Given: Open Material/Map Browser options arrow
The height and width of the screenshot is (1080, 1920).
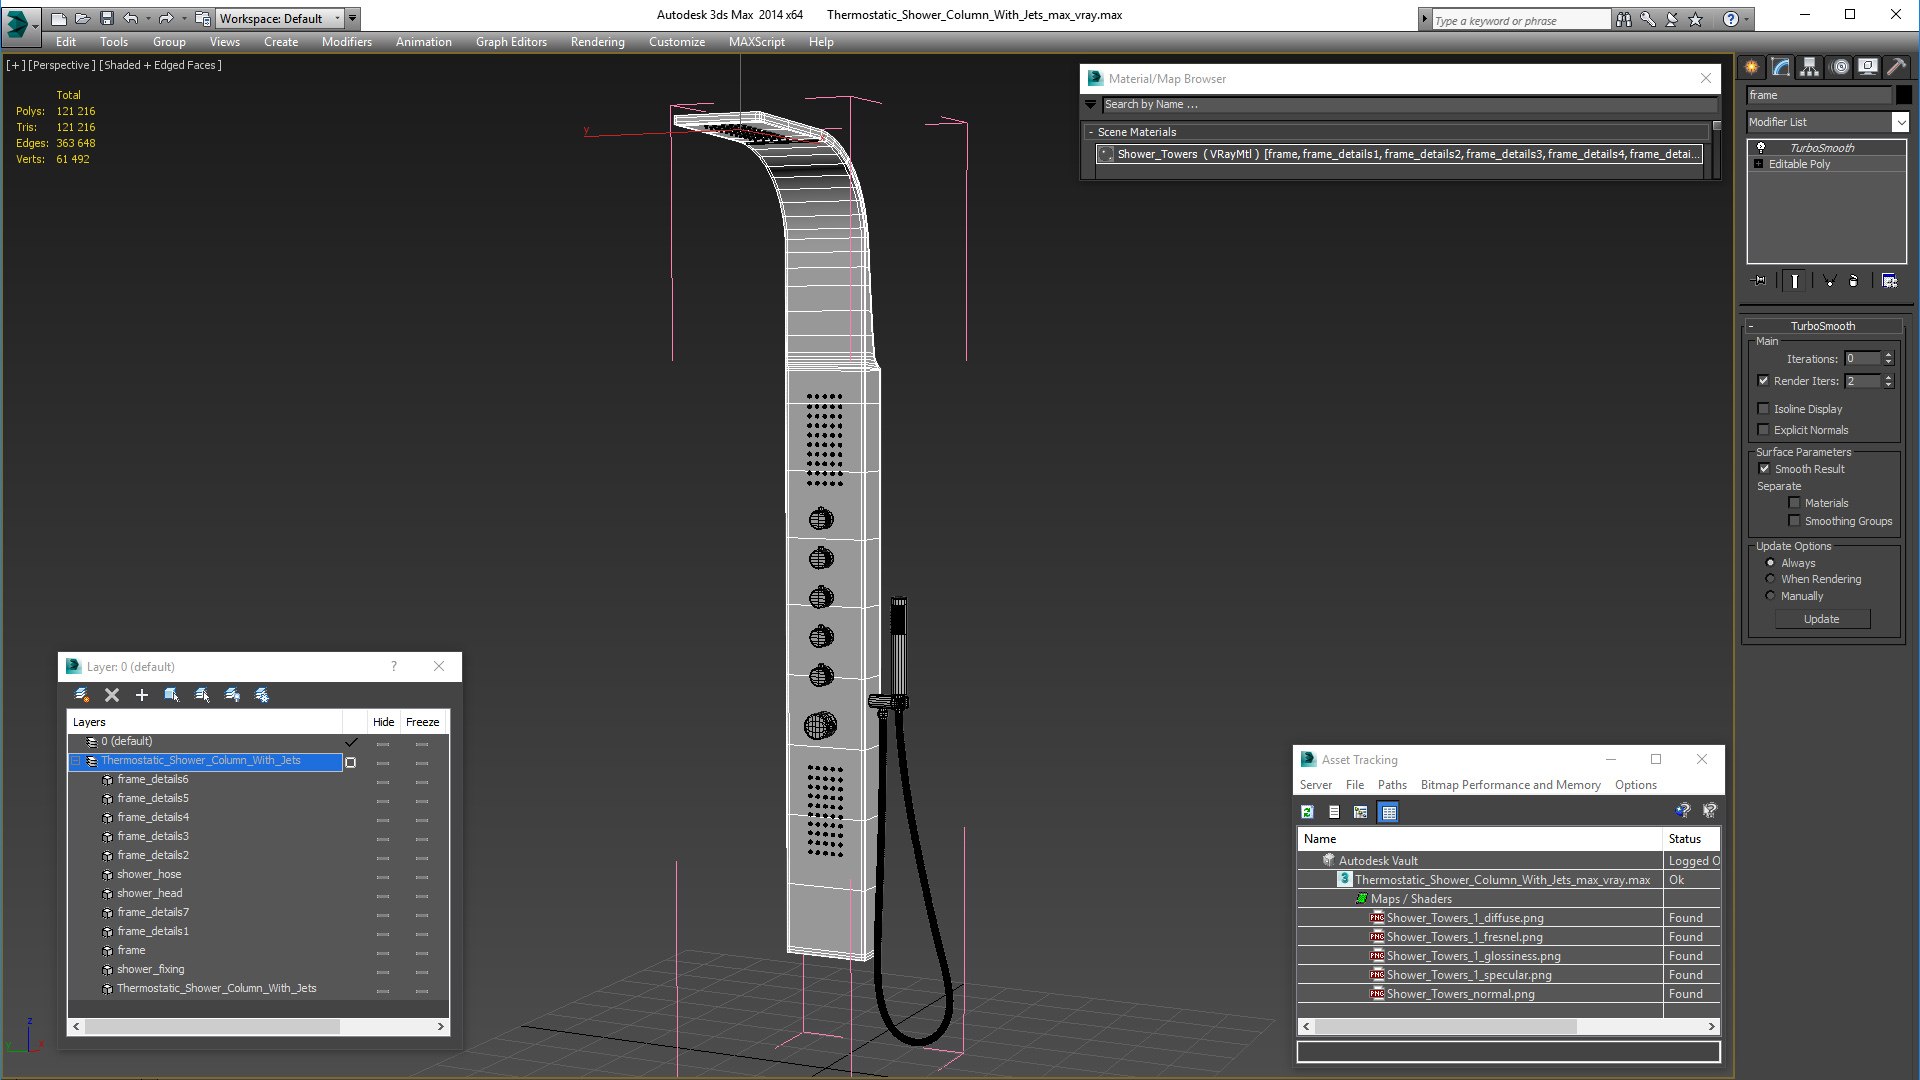Looking at the screenshot, I should [x=1091, y=104].
